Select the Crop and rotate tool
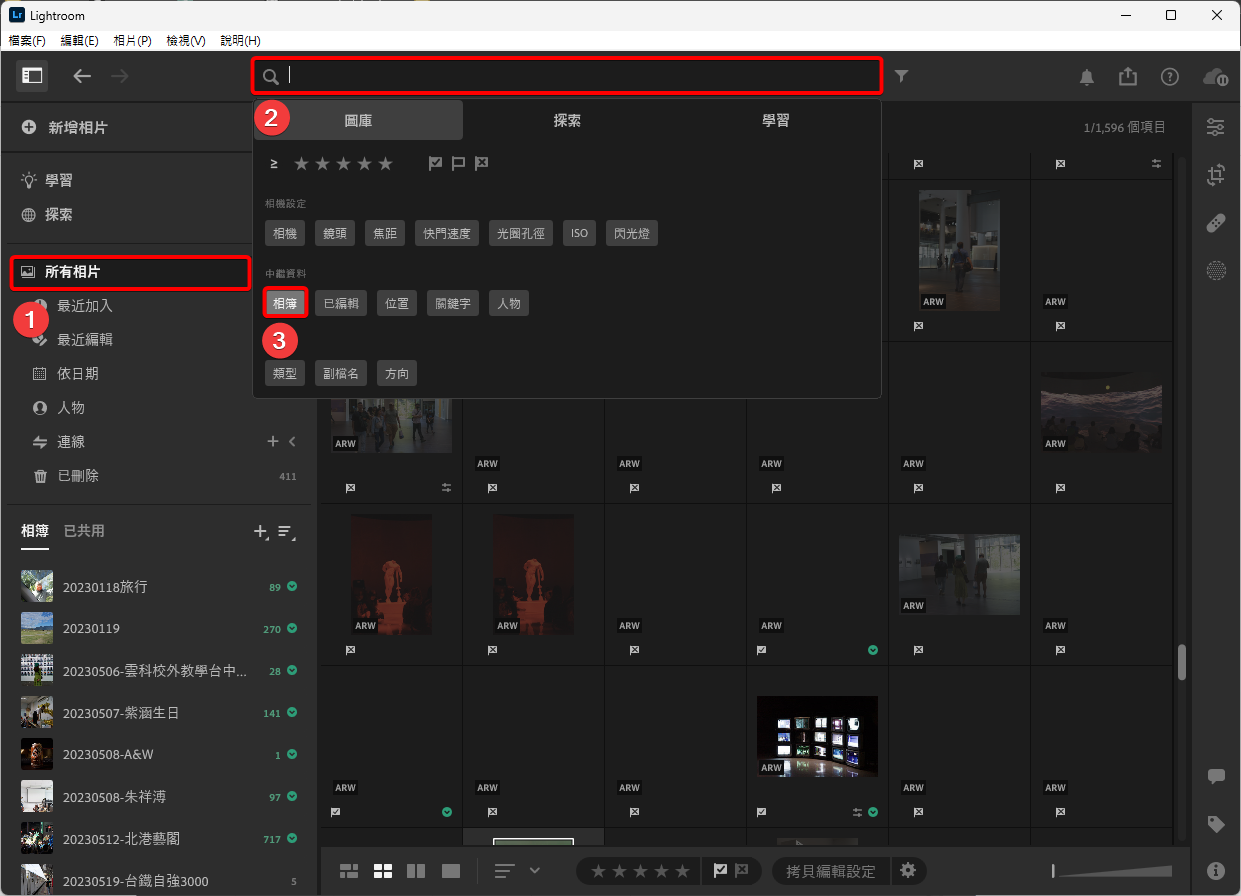 click(1215, 175)
